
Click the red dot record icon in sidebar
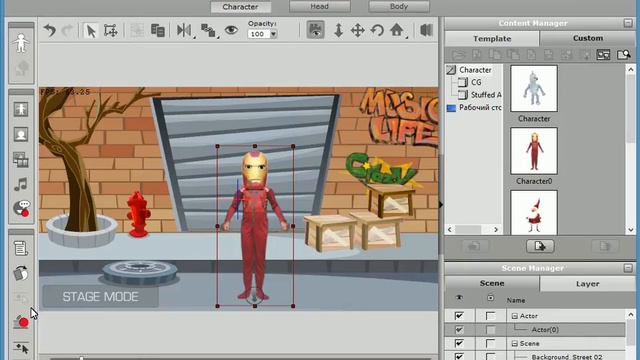tap(22, 322)
